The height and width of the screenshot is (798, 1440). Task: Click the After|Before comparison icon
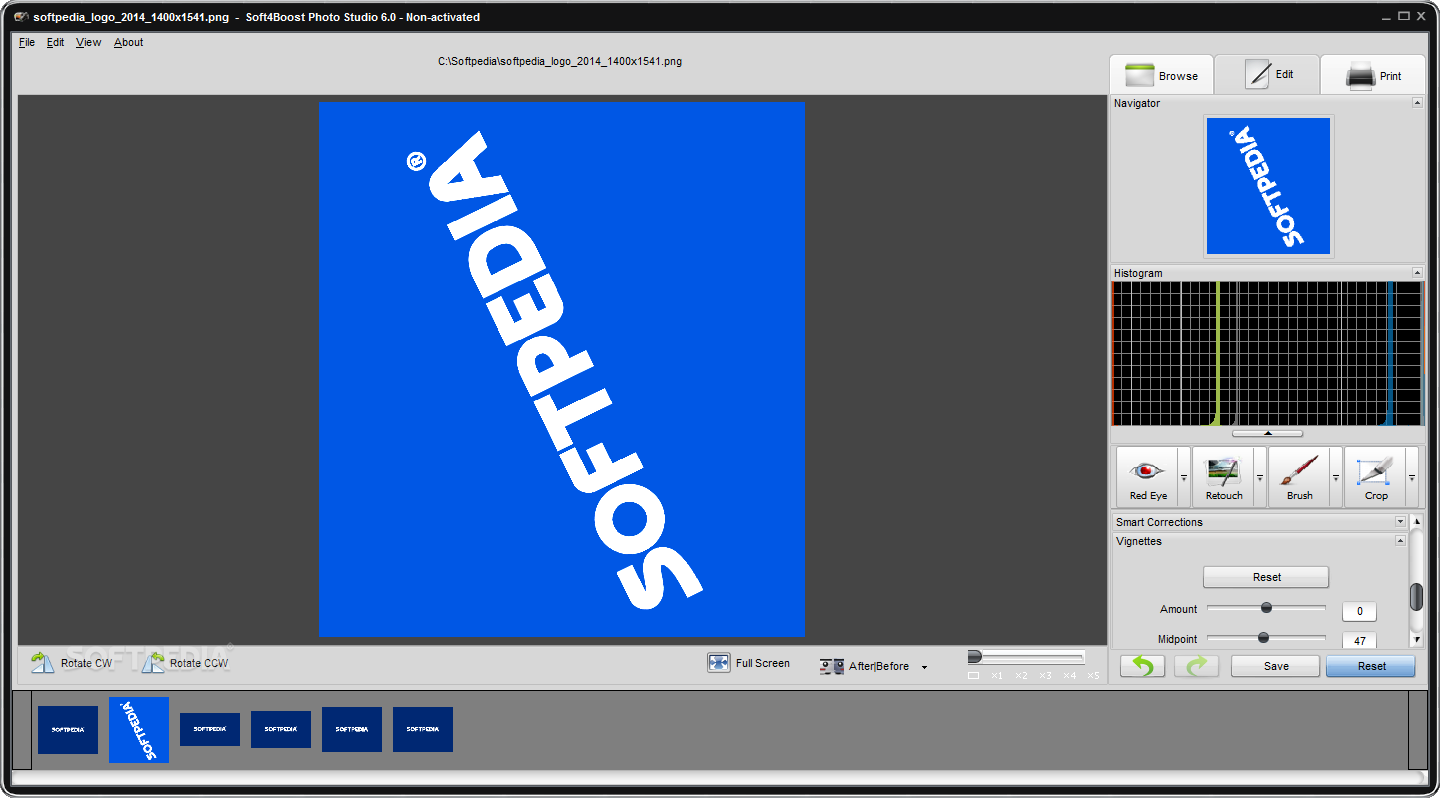[832, 666]
